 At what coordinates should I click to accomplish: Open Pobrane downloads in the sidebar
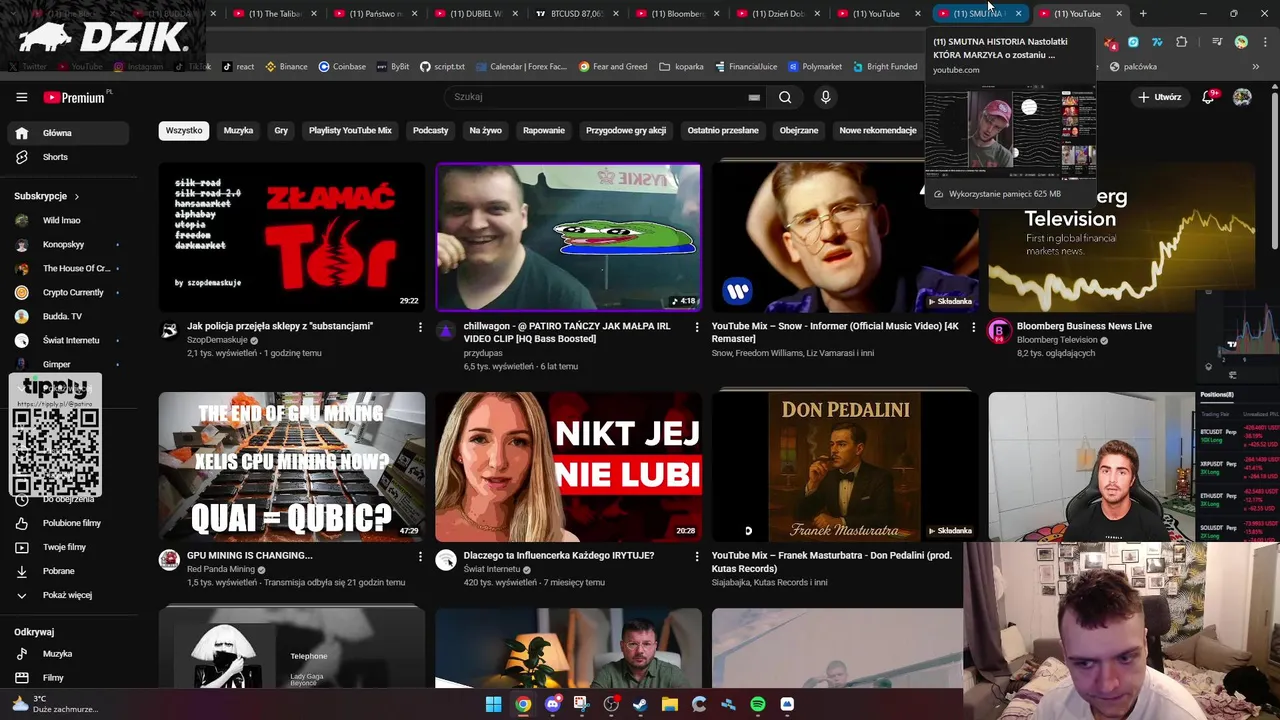[x=67, y=571]
